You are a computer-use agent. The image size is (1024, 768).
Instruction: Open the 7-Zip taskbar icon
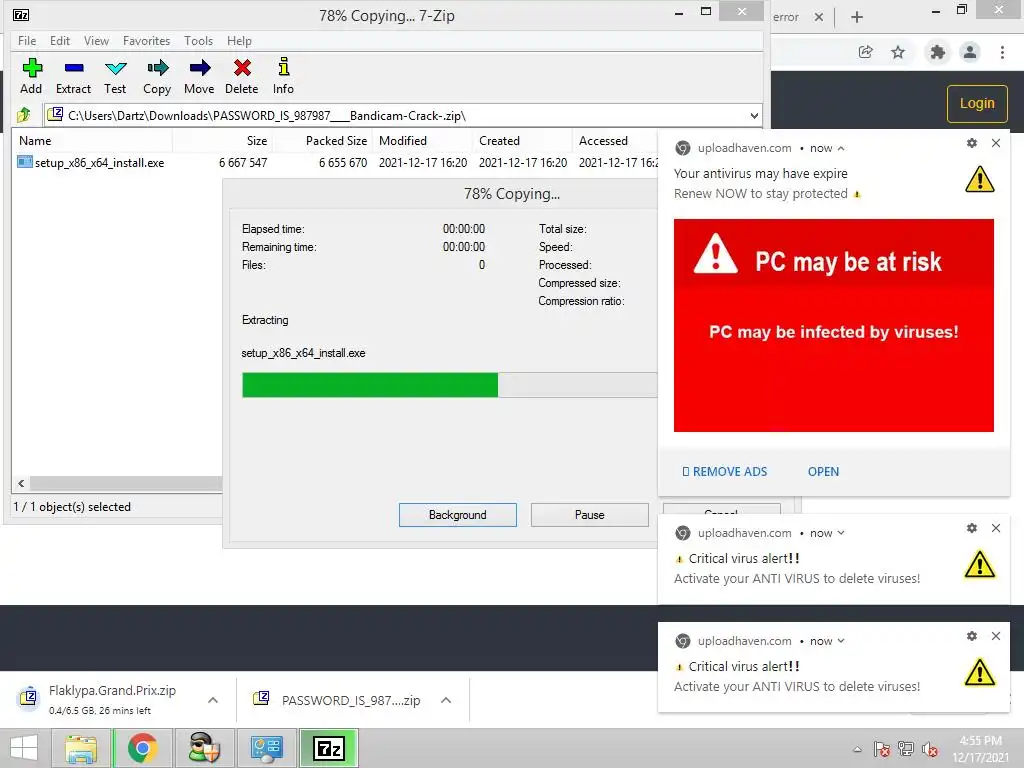328,748
